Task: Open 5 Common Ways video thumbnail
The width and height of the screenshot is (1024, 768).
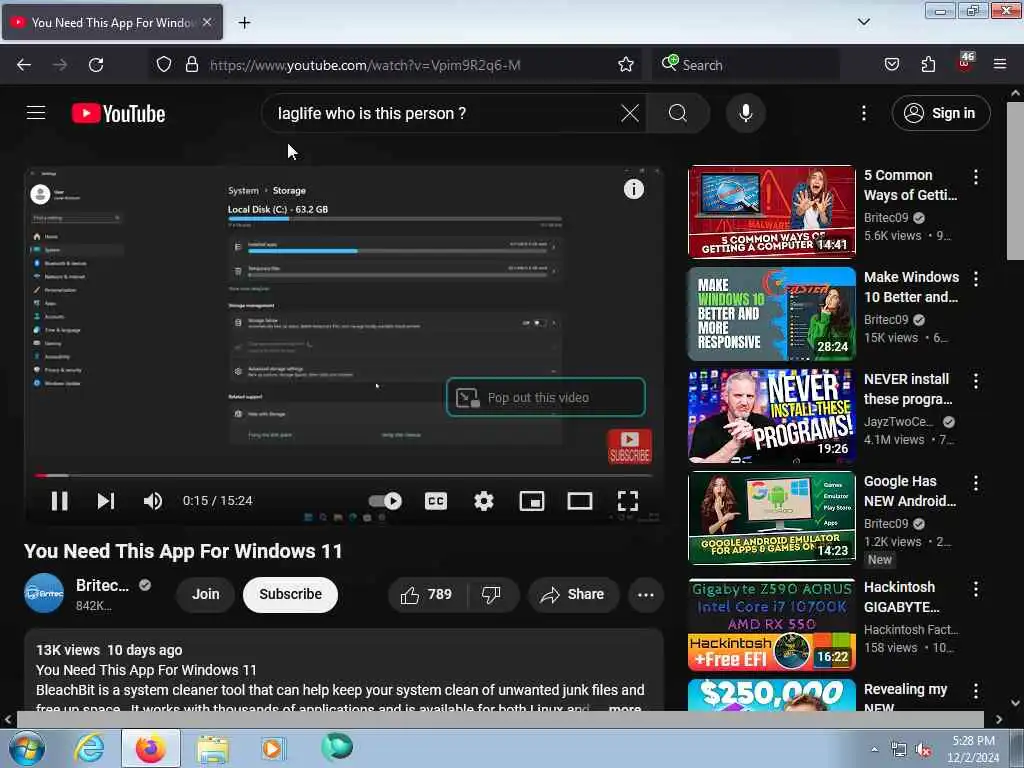Action: click(x=771, y=212)
